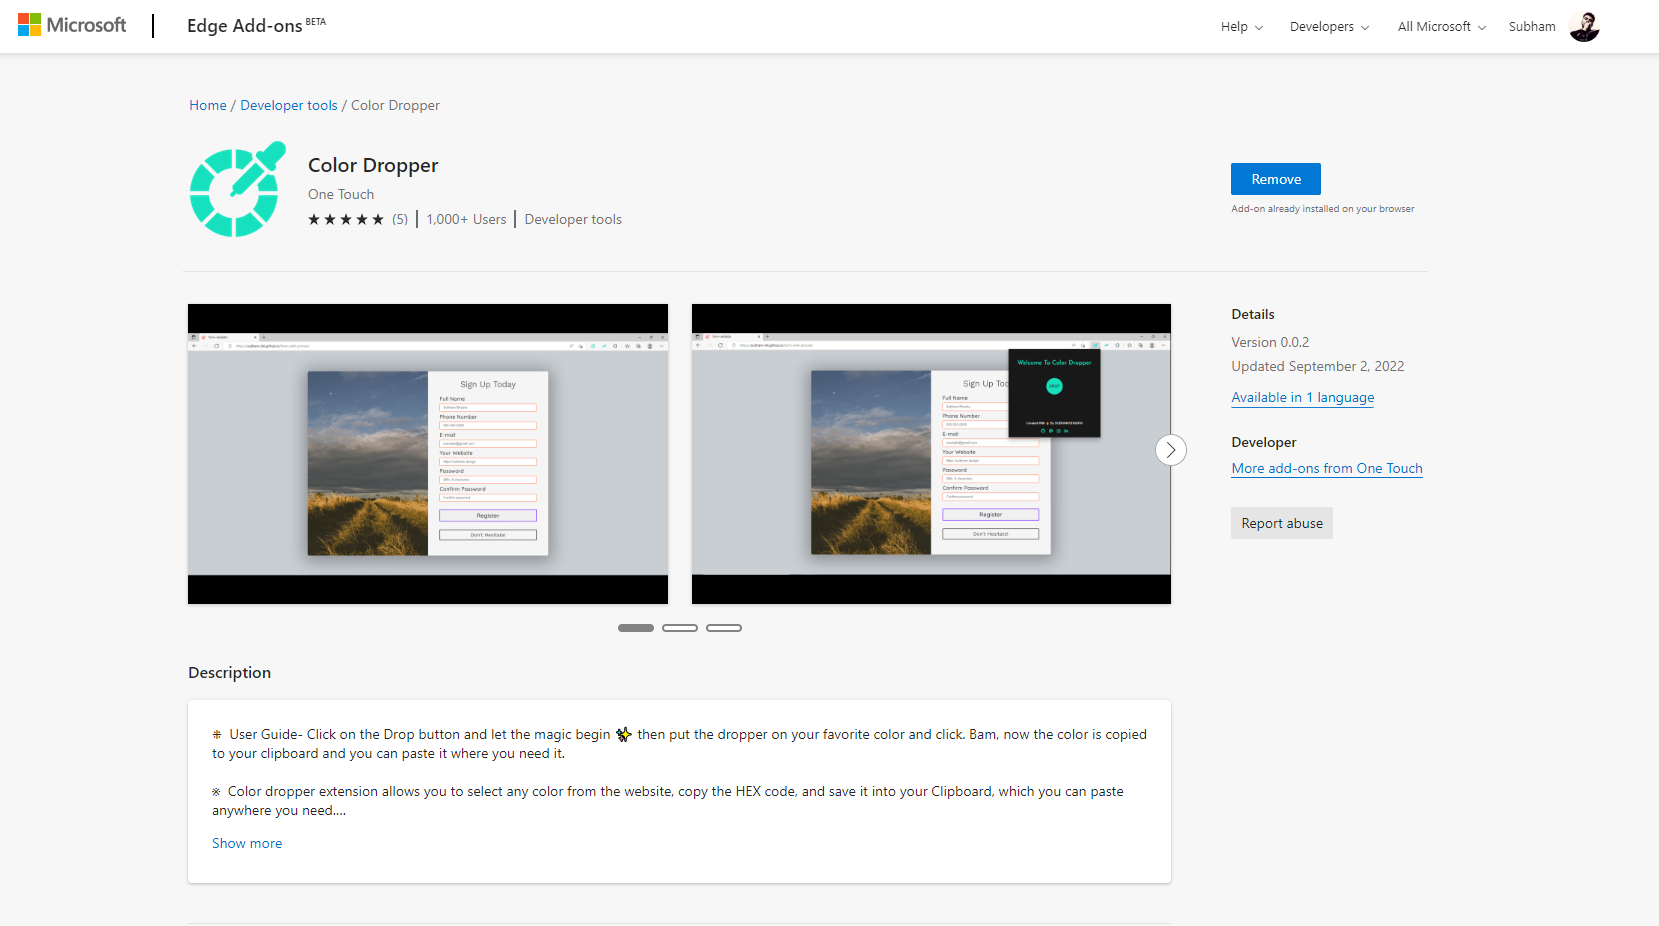Screen dimensions: 1659x926
Task: Click the Color Dropper title heading
Action: [x=373, y=165]
